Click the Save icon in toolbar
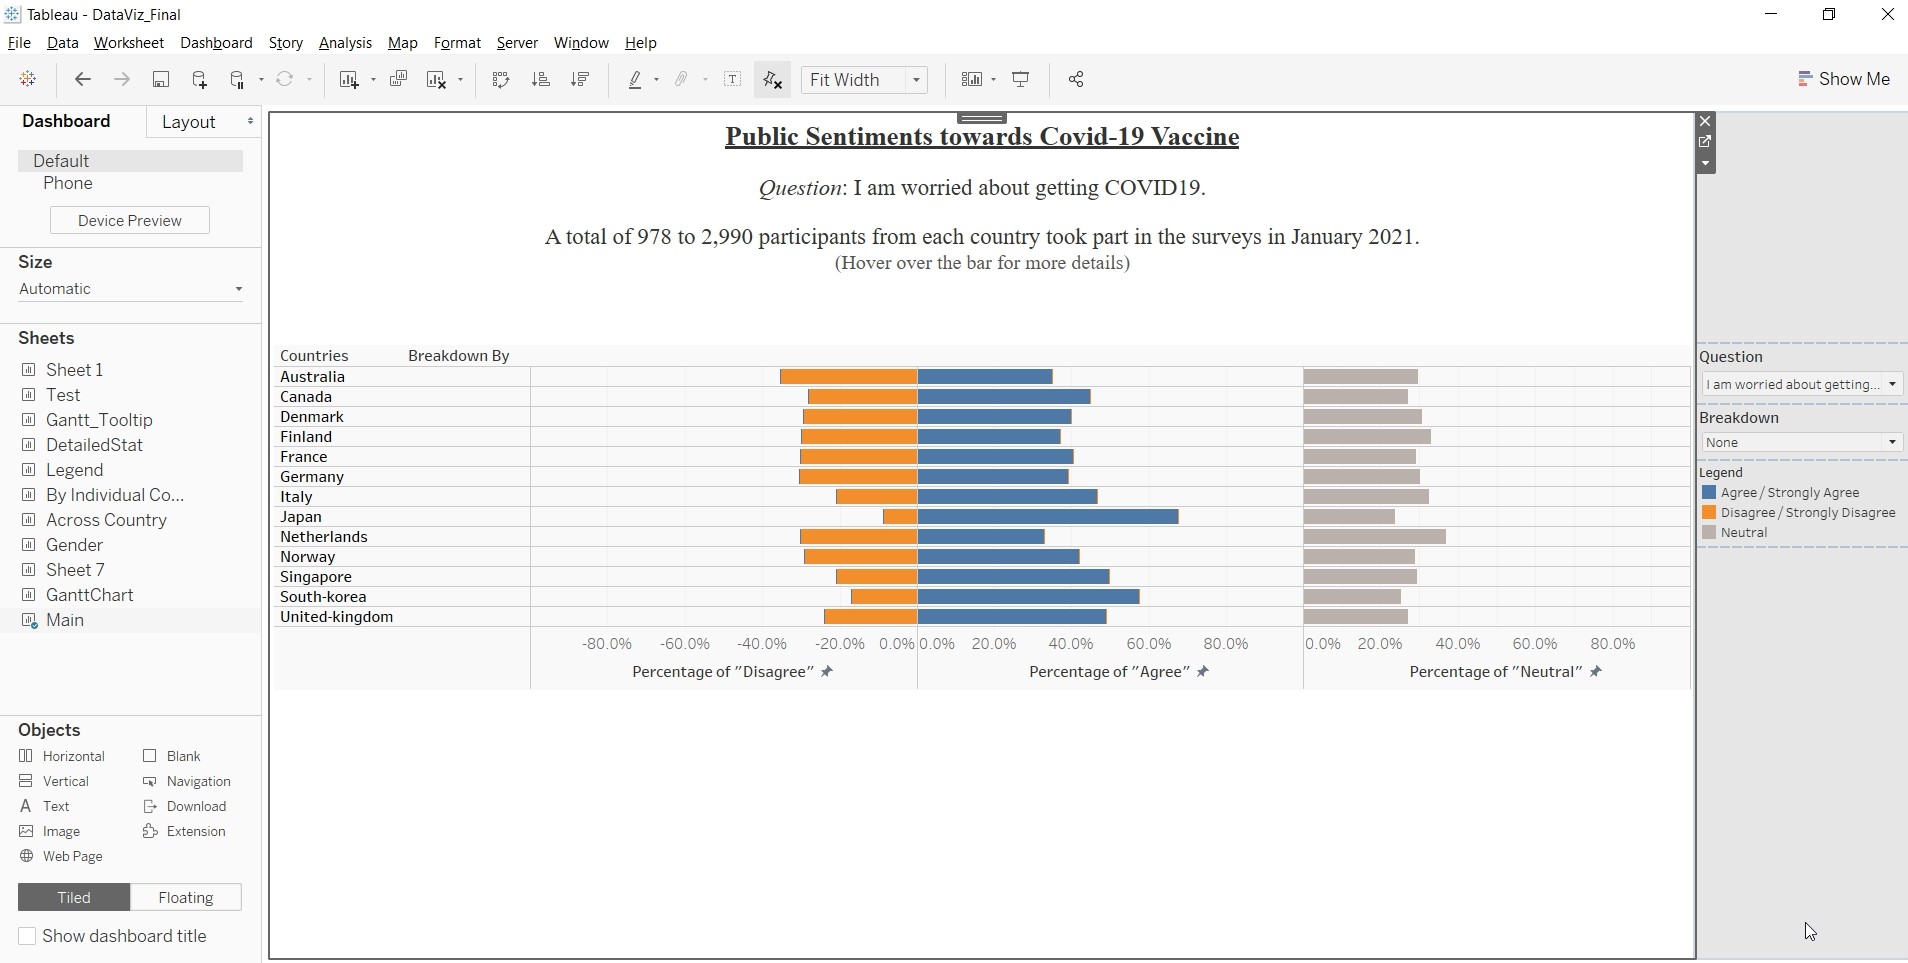1908x963 pixels. 160,80
